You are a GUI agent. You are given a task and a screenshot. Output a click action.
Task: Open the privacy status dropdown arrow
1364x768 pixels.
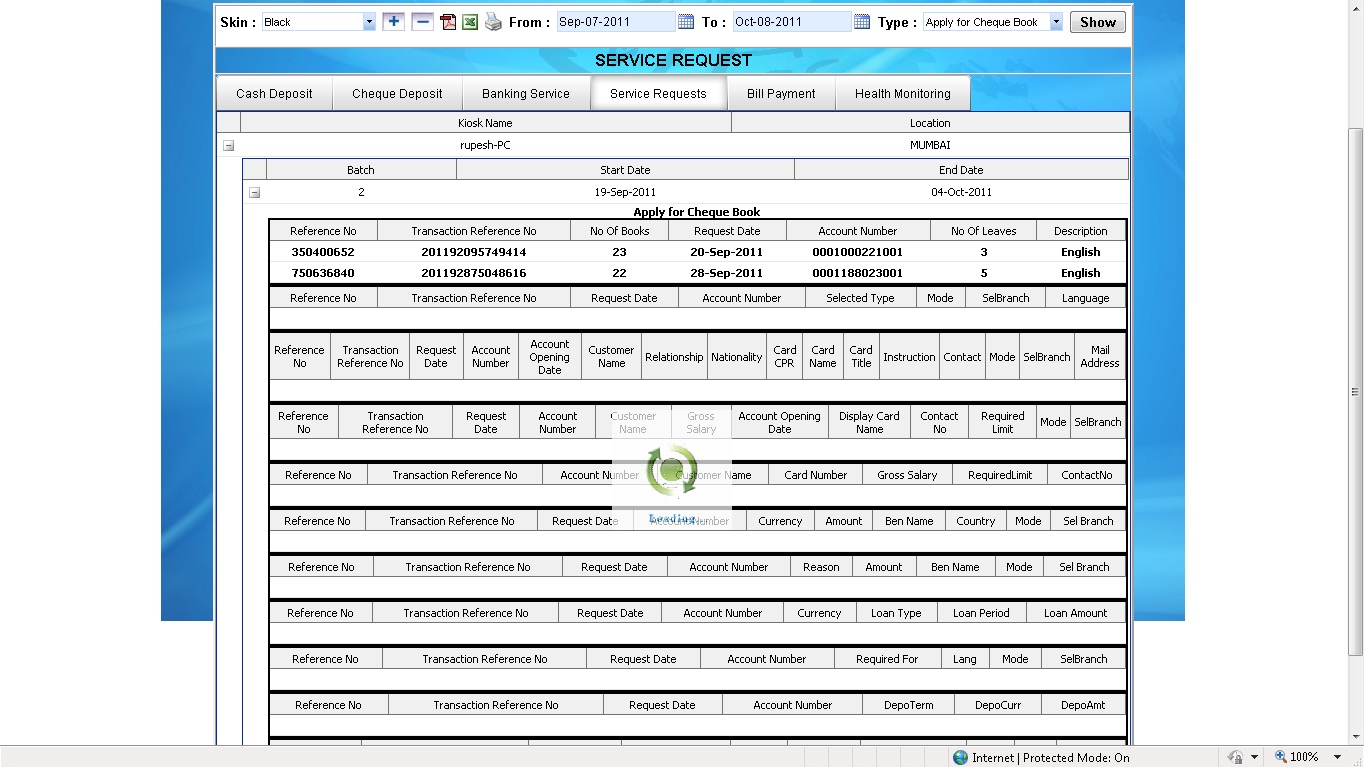(x=1254, y=757)
